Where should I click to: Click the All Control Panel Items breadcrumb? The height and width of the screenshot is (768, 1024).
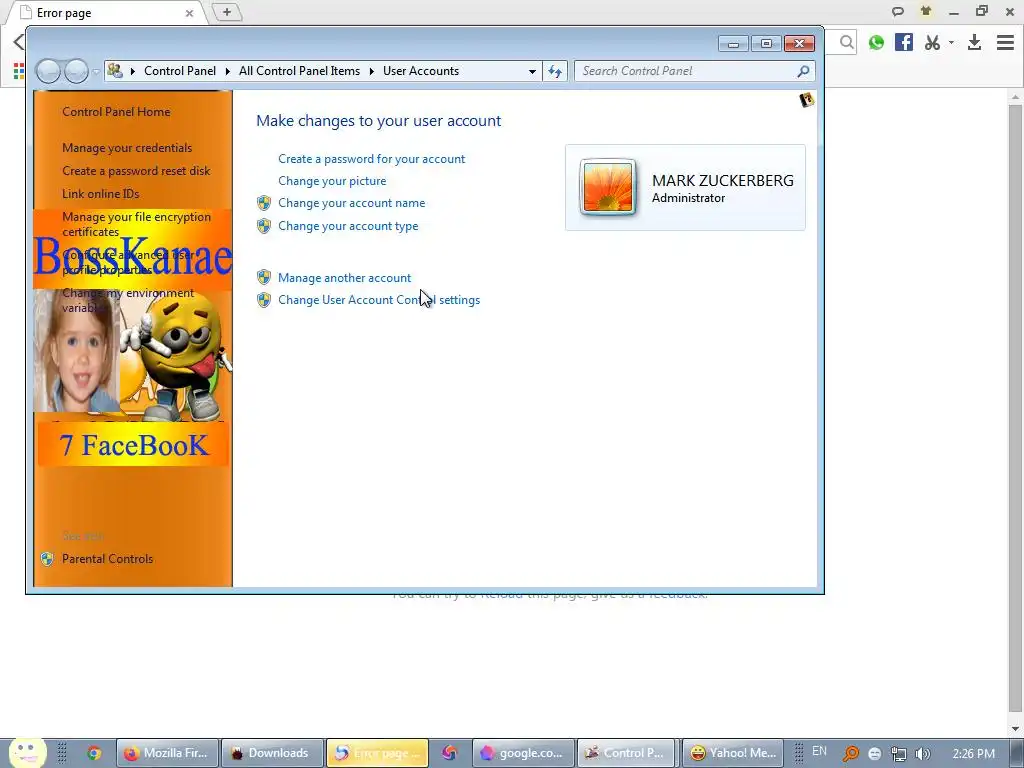(299, 71)
